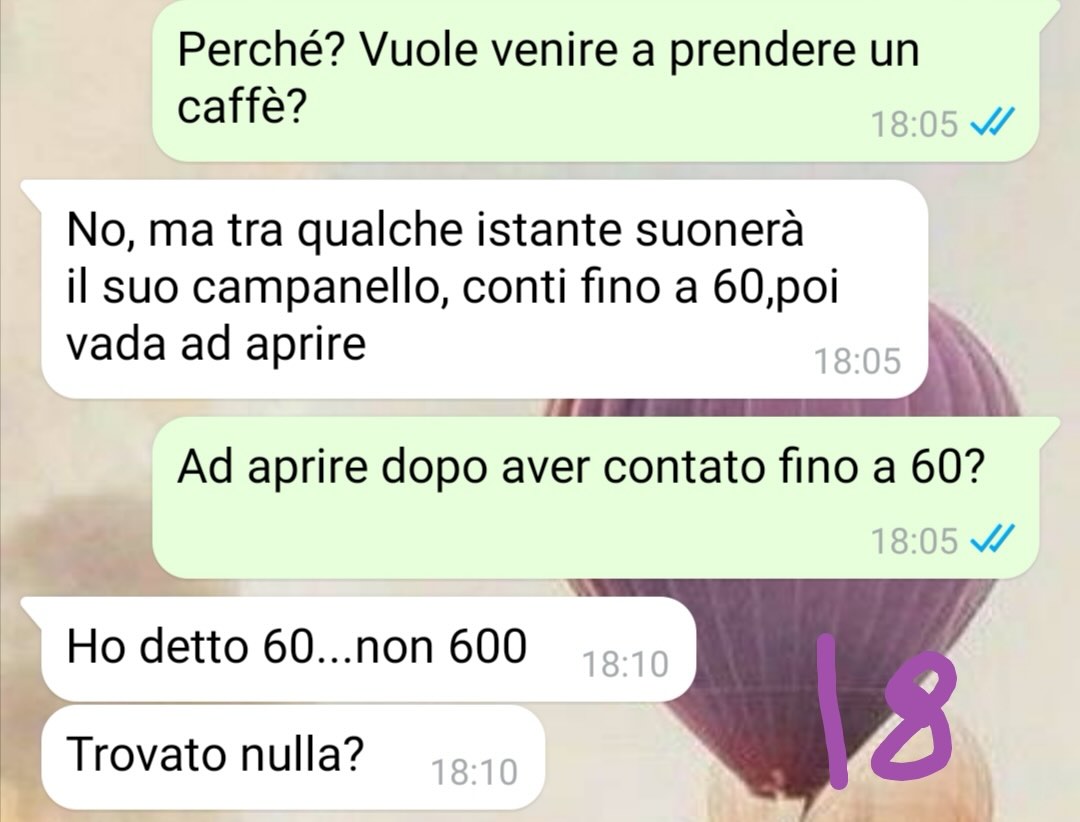This screenshot has width=1080, height=822.
Task: Click the 18:10 timestamp beside 'Ho detto 60'
Action: [x=625, y=665]
